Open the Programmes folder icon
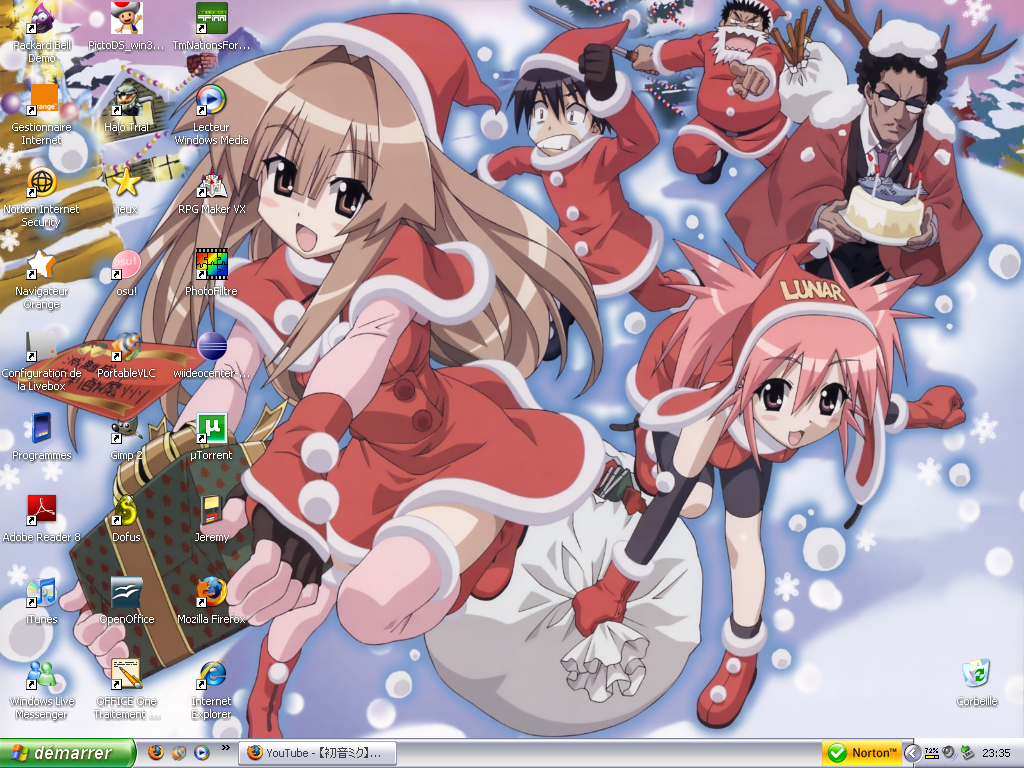This screenshot has width=1024, height=768. pos(42,437)
